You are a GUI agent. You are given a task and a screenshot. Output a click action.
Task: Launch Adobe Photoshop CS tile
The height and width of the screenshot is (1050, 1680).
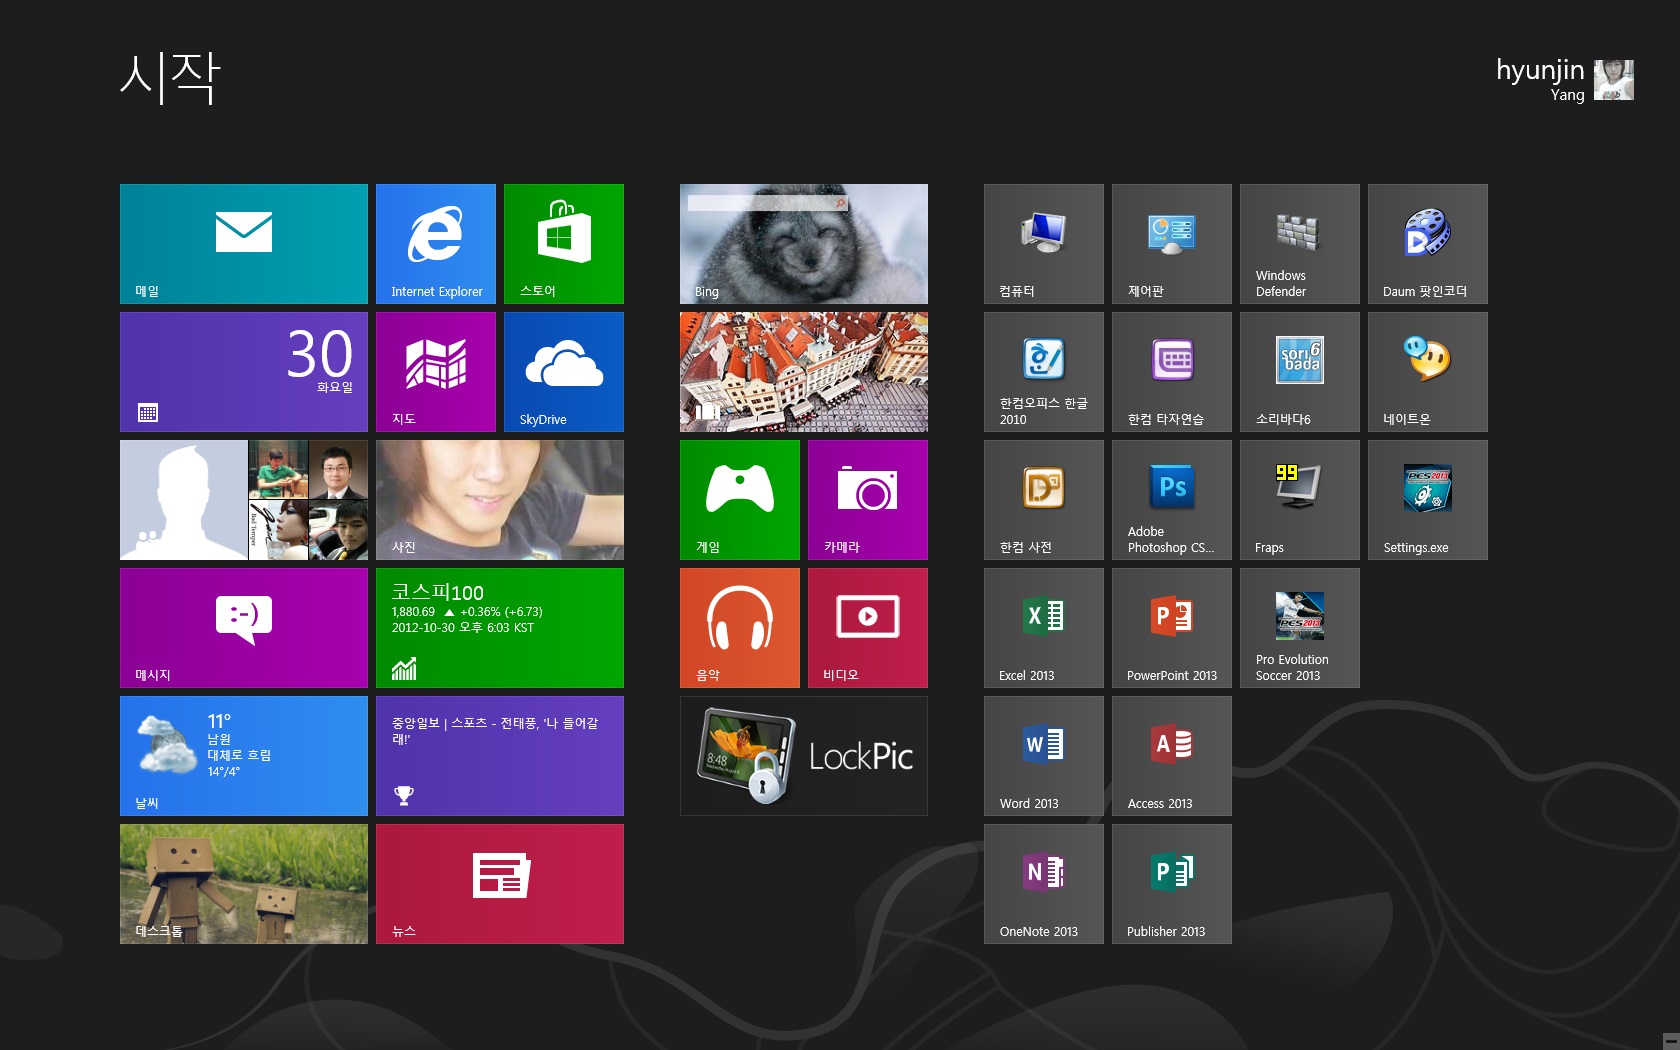coord(1172,500)
